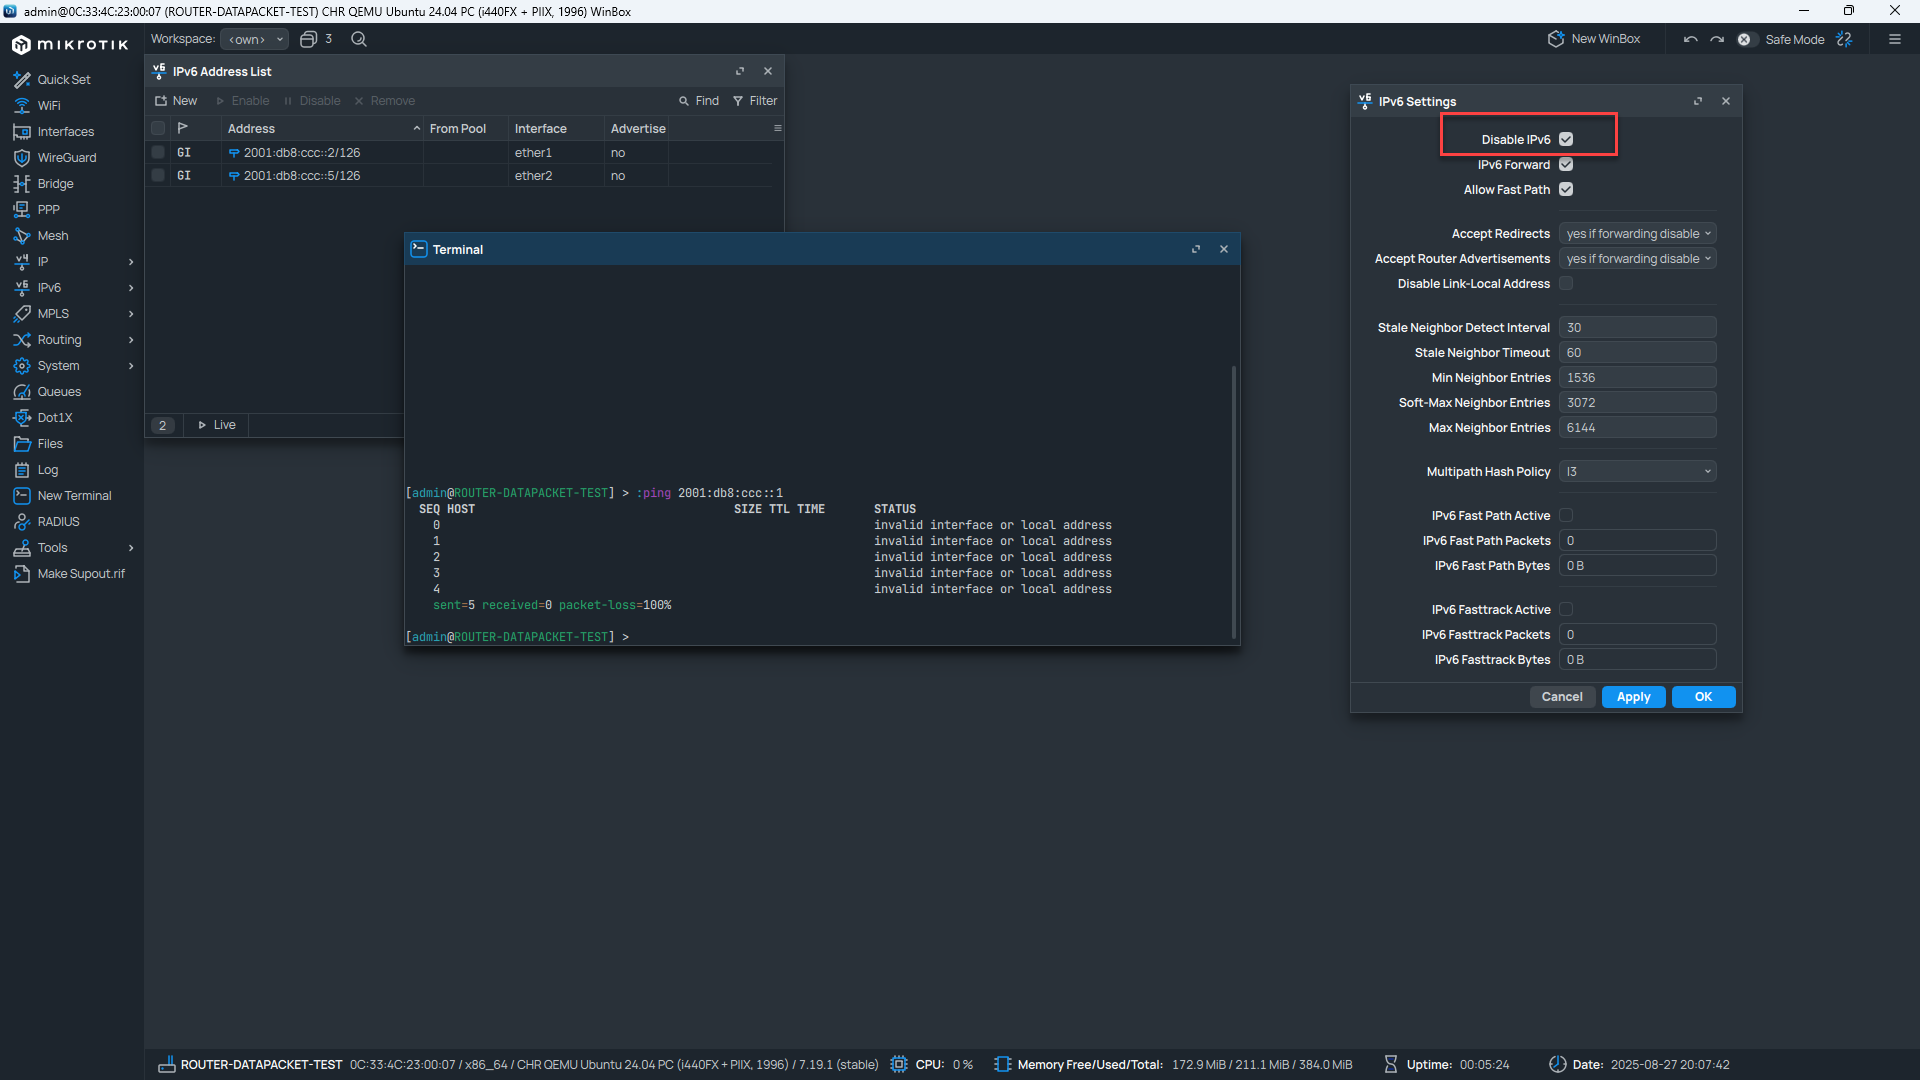The height and width of the screenshot is (1080, 1920).
Task: Expand the Routing submenu in the sidebar
Action: point(131,340)
